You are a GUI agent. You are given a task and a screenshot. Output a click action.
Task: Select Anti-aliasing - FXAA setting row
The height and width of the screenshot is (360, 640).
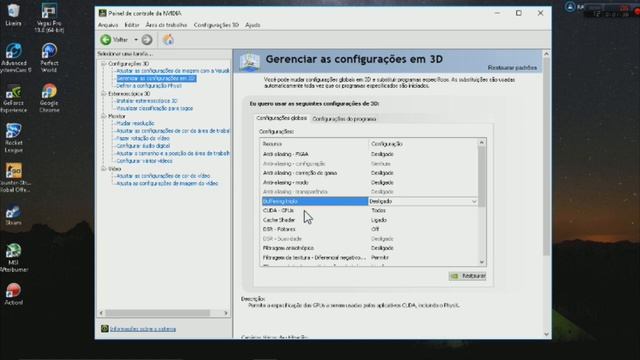point(369,154)
